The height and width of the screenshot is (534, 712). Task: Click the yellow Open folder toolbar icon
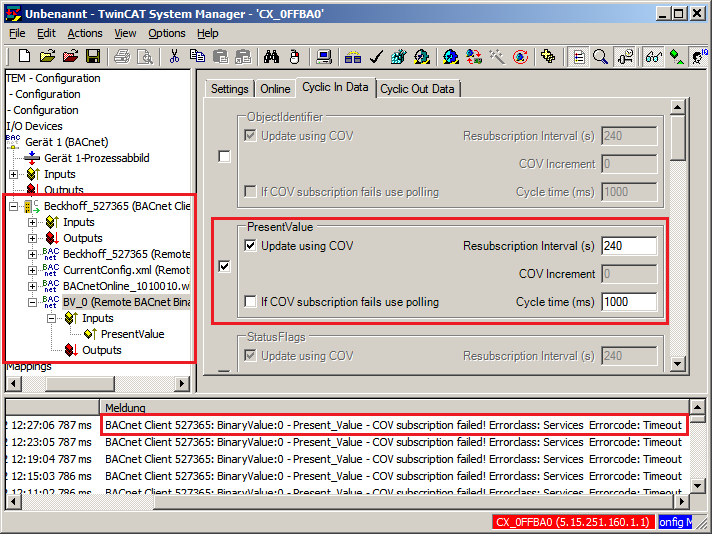(47, 57)
